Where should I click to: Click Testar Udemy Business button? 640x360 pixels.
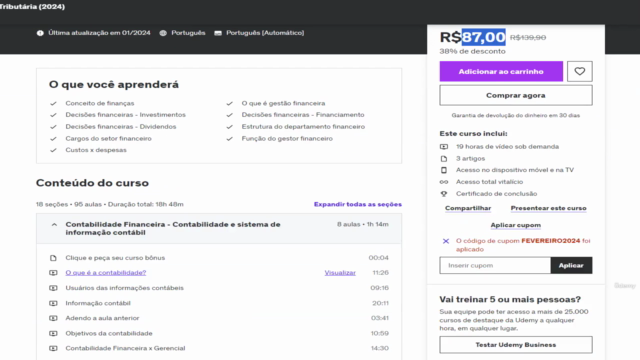pyautogui.click(x=516, y=345)
